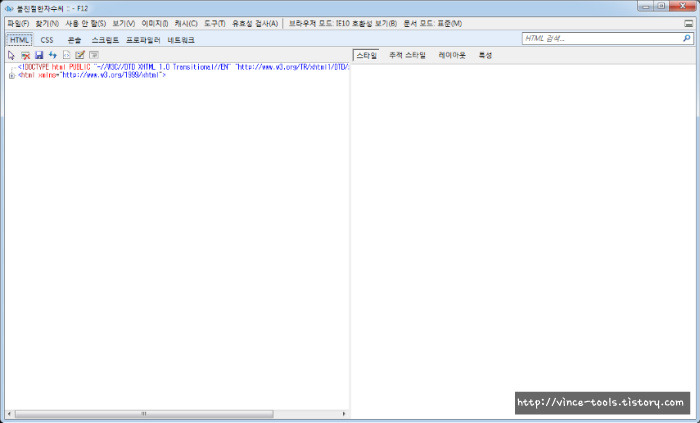Screen dimensions: 700x423
Task: Click the horizontal scrollbar thumb in HTML pane
Action: tap(144, 414)
